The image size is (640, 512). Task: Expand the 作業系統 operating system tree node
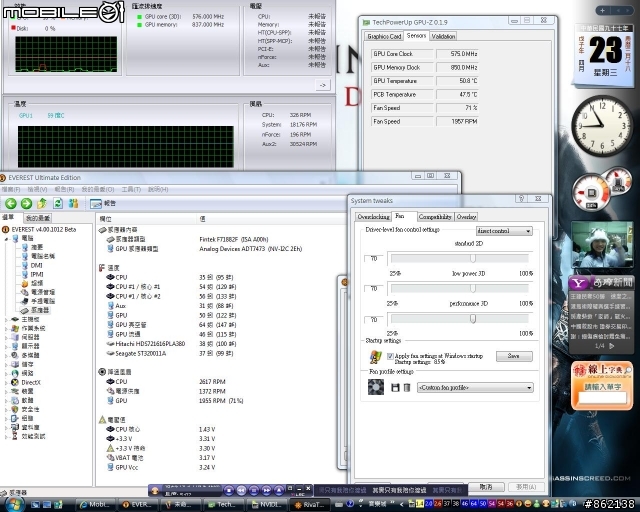tap(6, 328)
